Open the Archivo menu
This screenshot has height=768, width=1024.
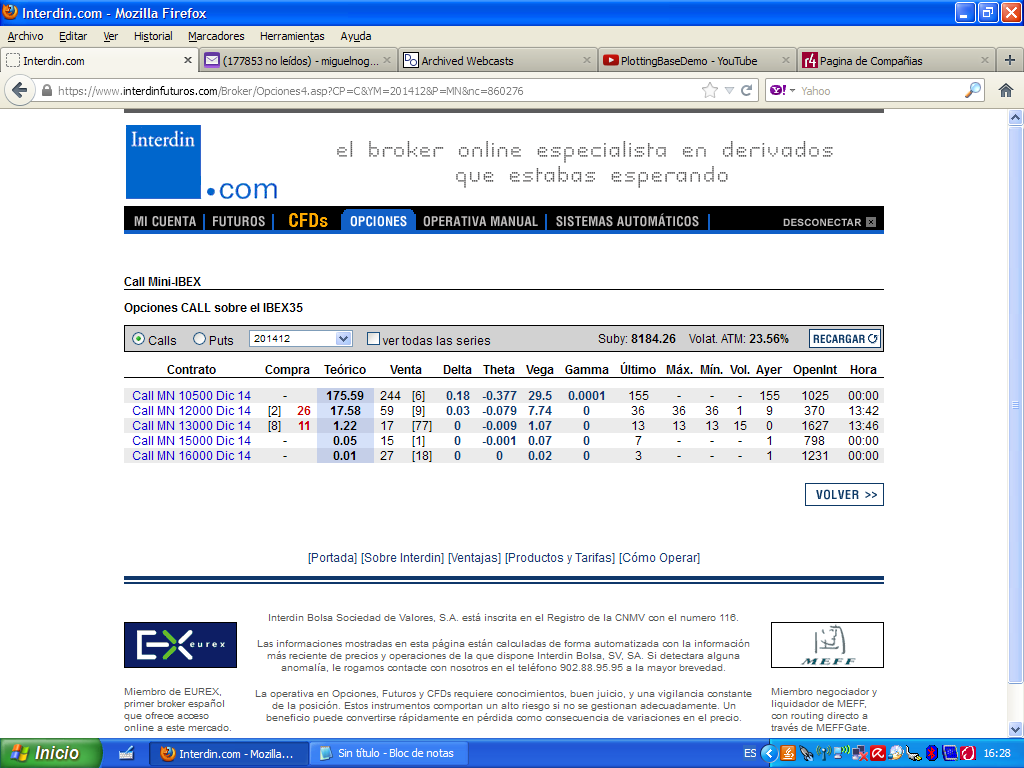[25, 36]
